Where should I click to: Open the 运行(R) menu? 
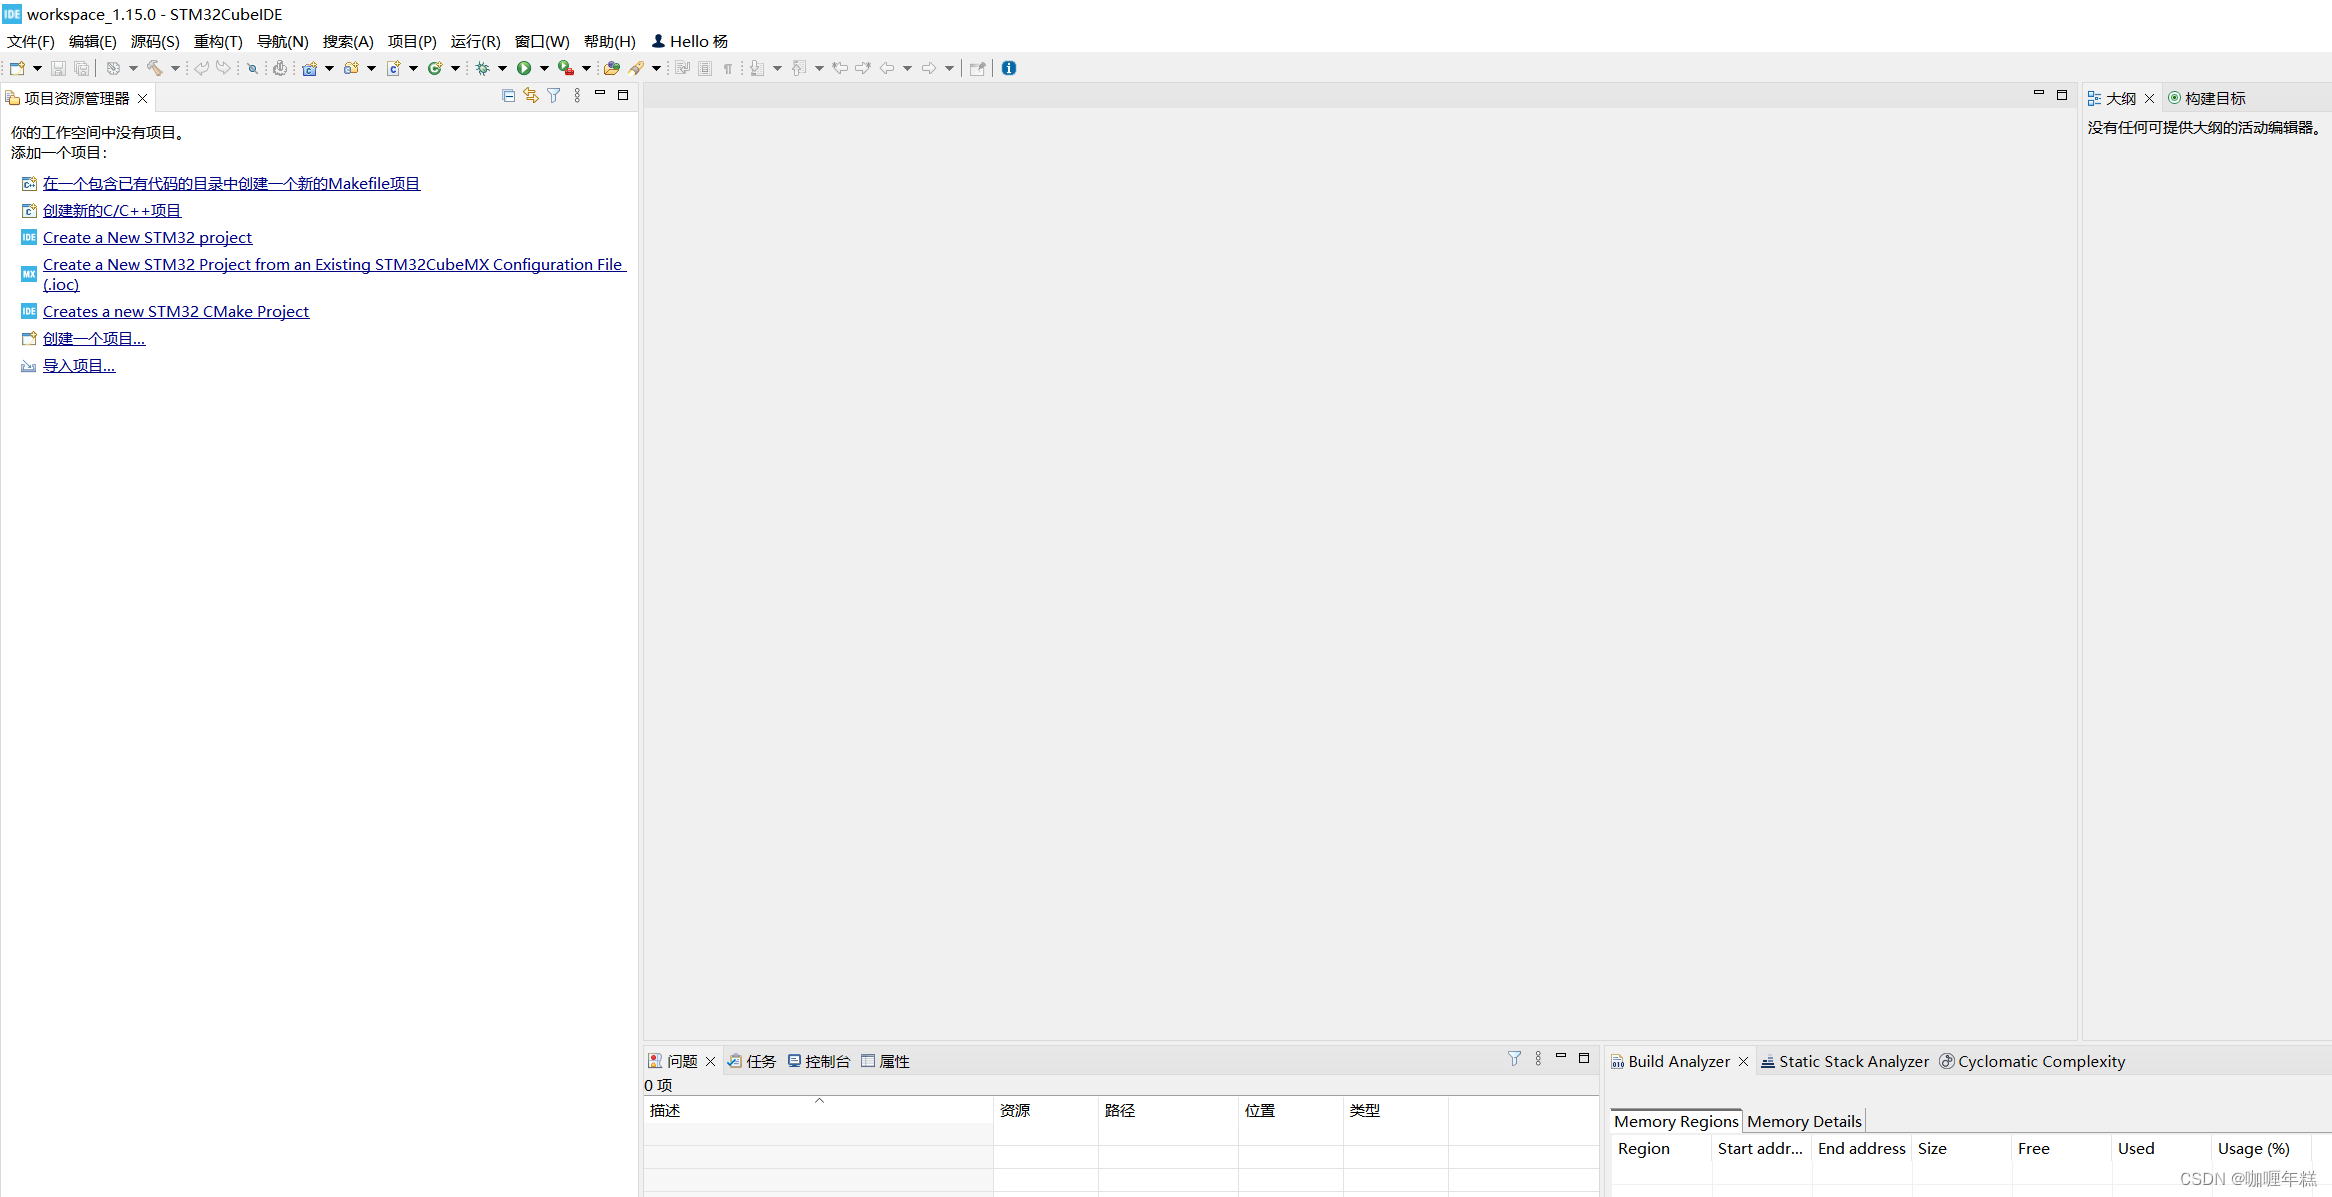point(475,41)
